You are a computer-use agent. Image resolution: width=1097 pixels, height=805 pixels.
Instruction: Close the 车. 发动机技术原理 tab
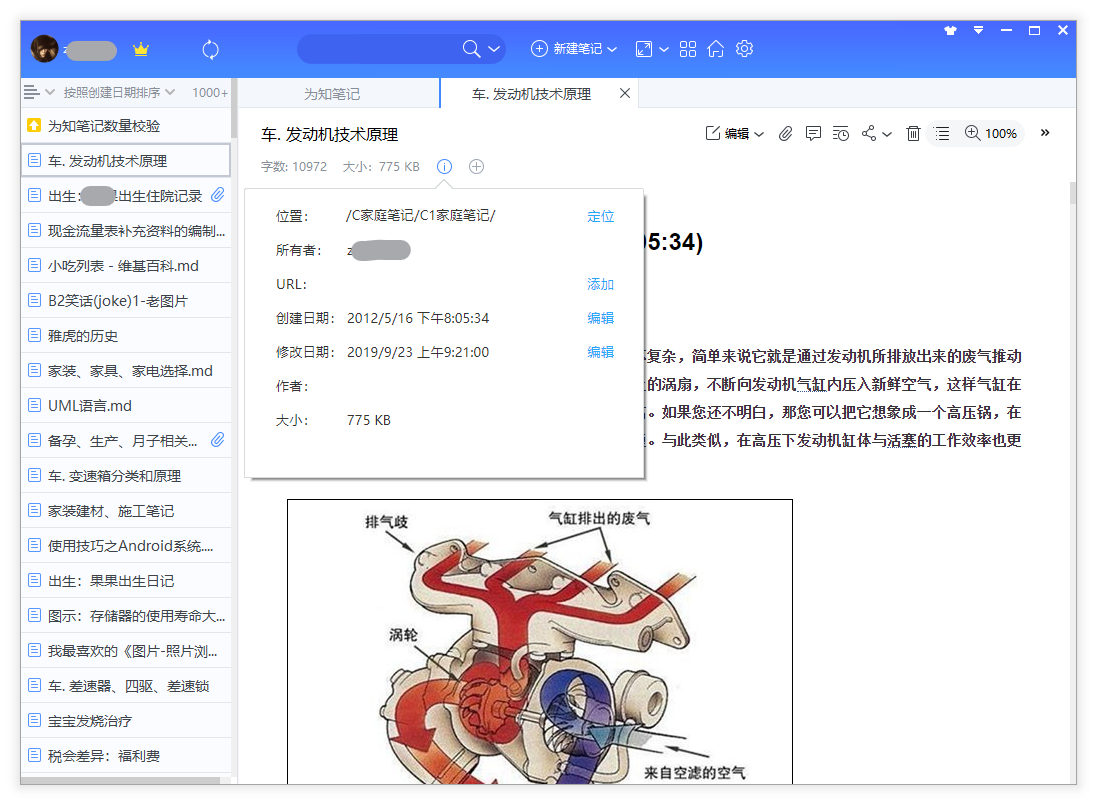tap(625, 93)
